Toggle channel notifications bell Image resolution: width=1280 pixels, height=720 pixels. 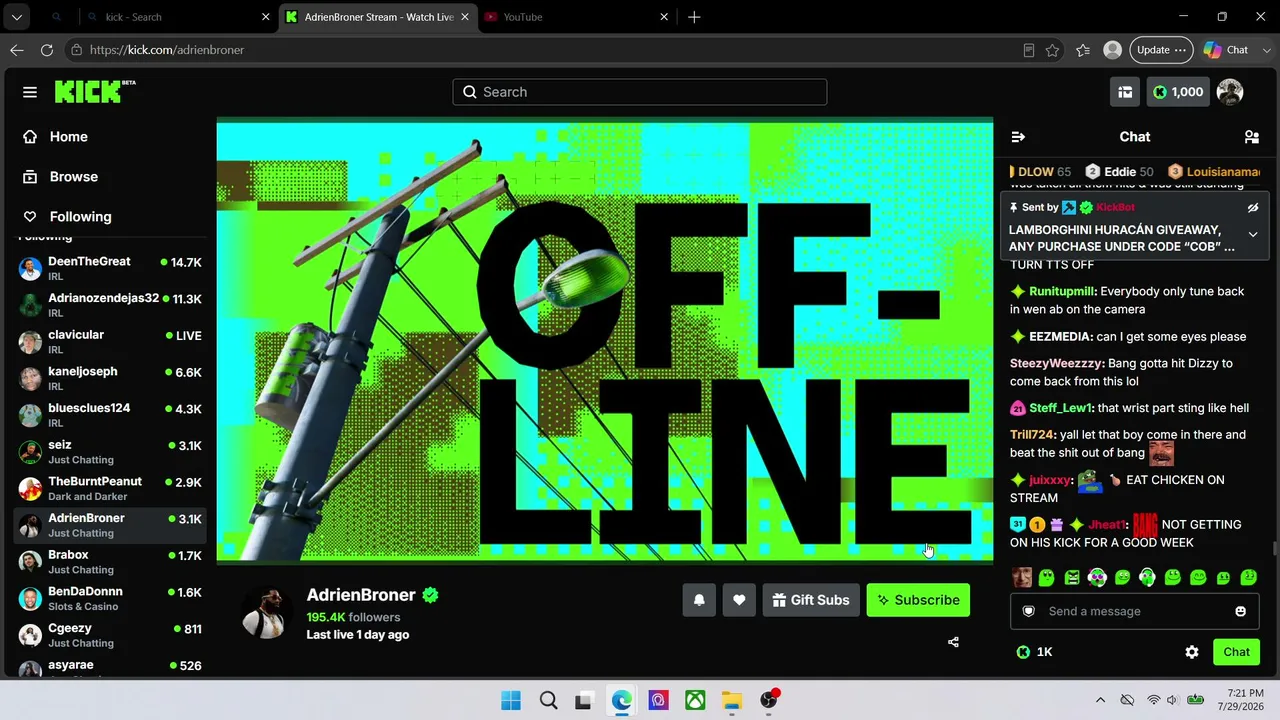[699, 600]
